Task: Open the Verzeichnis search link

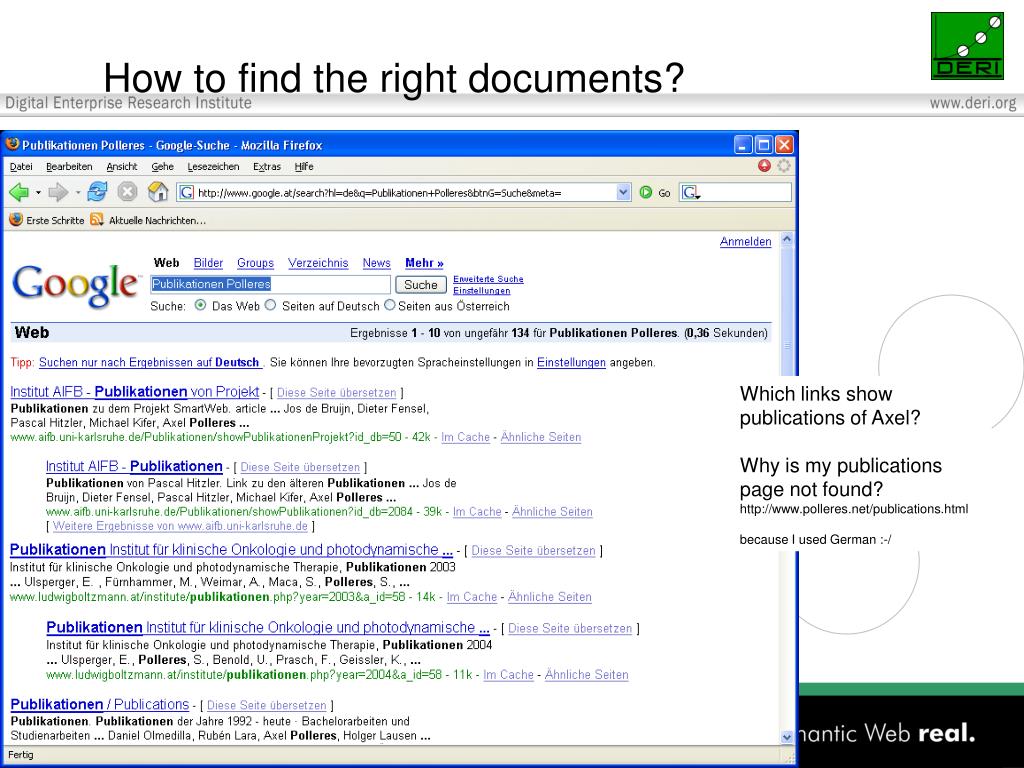Action: coord(318,263)
